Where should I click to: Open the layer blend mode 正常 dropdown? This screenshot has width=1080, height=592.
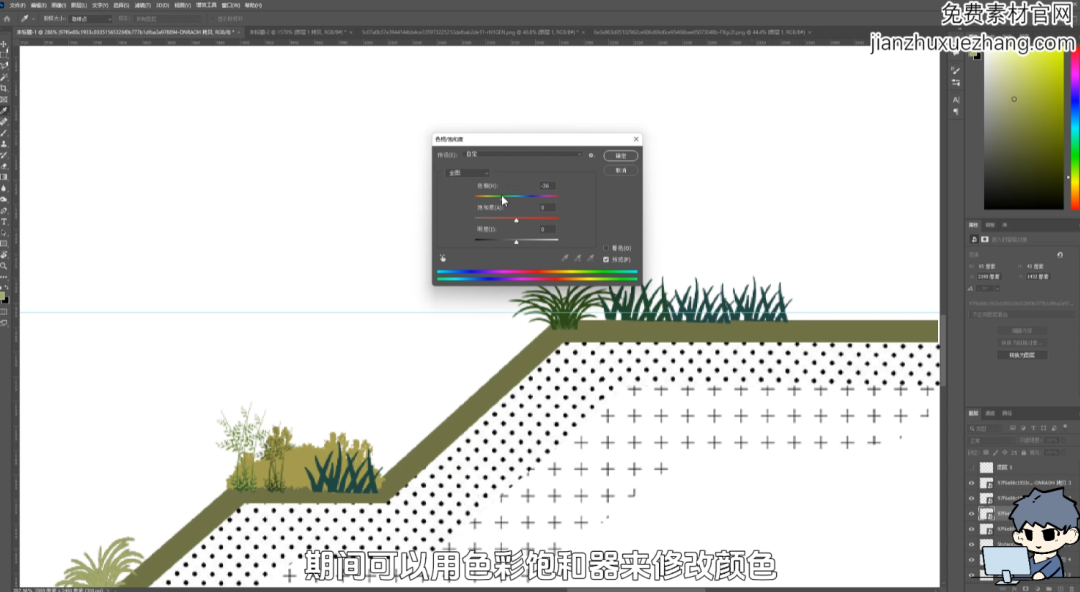click(991, 440)
